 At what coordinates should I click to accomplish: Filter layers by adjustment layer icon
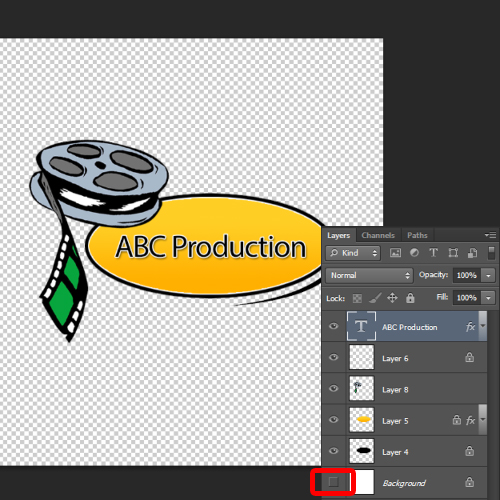pos(414,253)
